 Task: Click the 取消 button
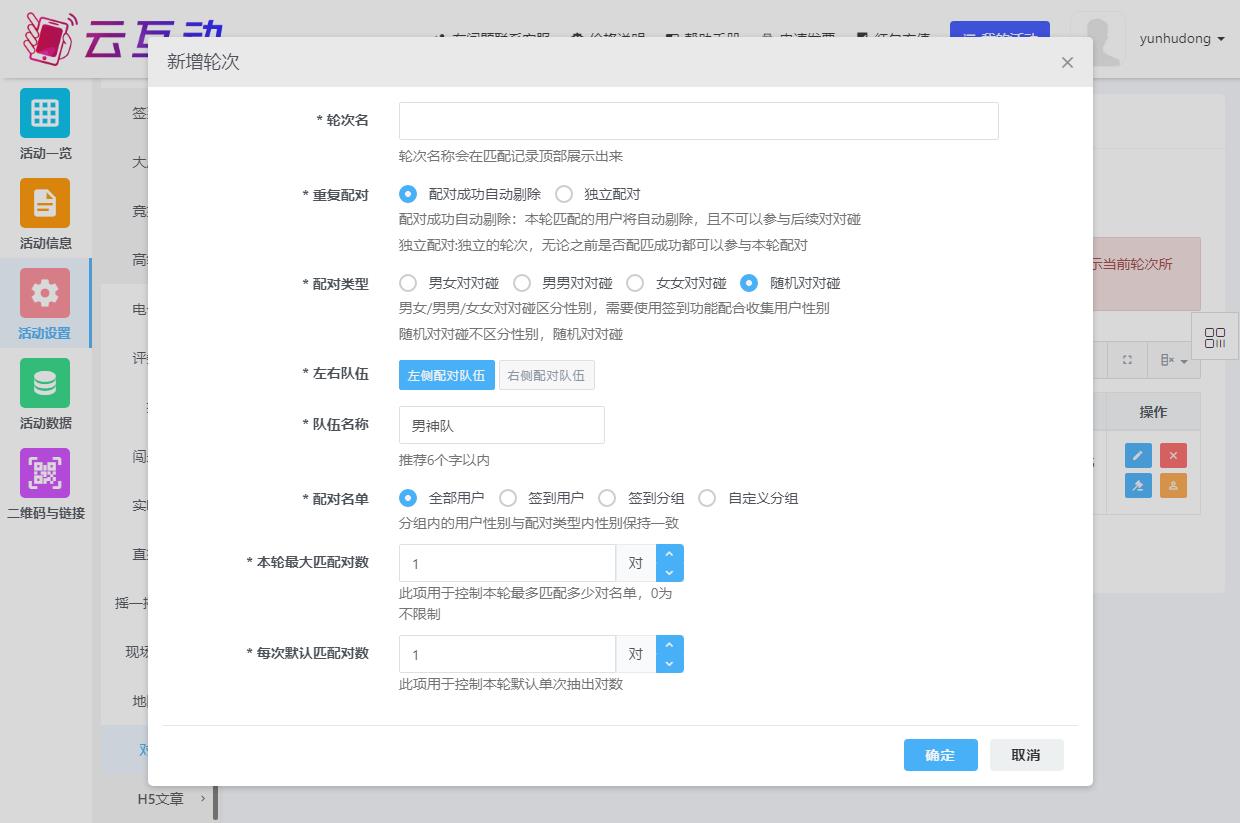click(1026, 755)
